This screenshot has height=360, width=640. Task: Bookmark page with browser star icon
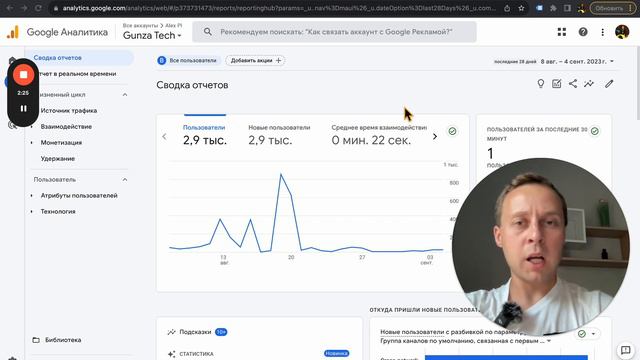tap(521, 8)
